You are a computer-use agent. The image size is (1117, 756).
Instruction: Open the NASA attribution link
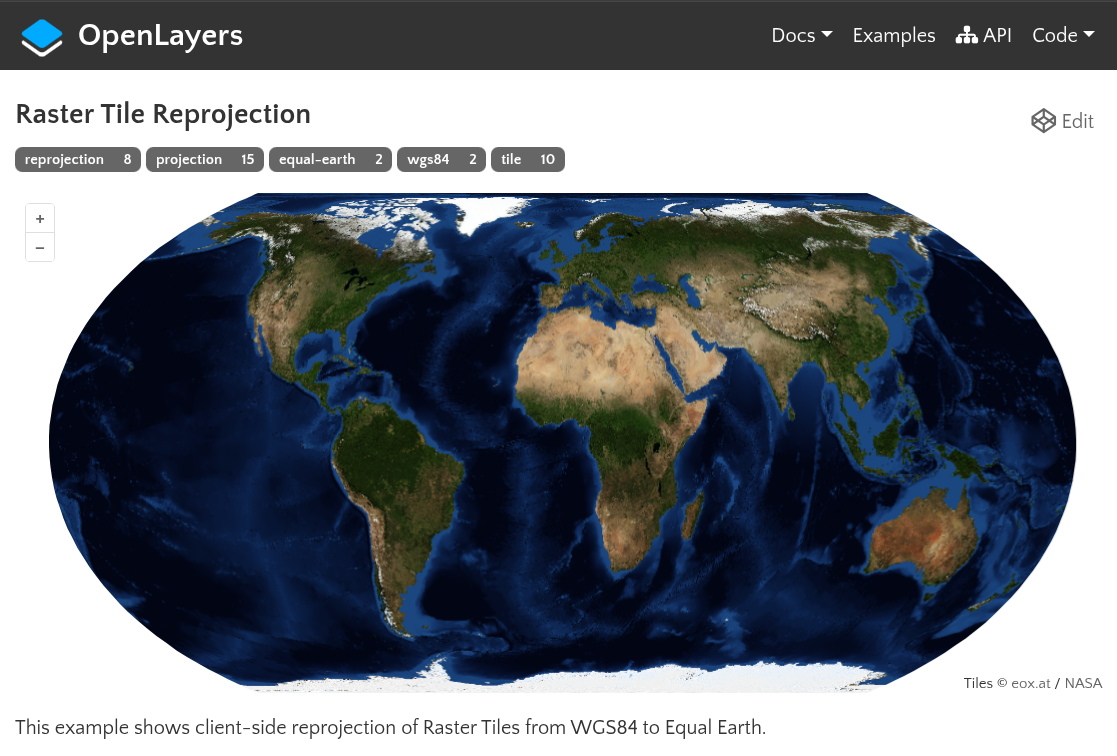pos(1083,684)
